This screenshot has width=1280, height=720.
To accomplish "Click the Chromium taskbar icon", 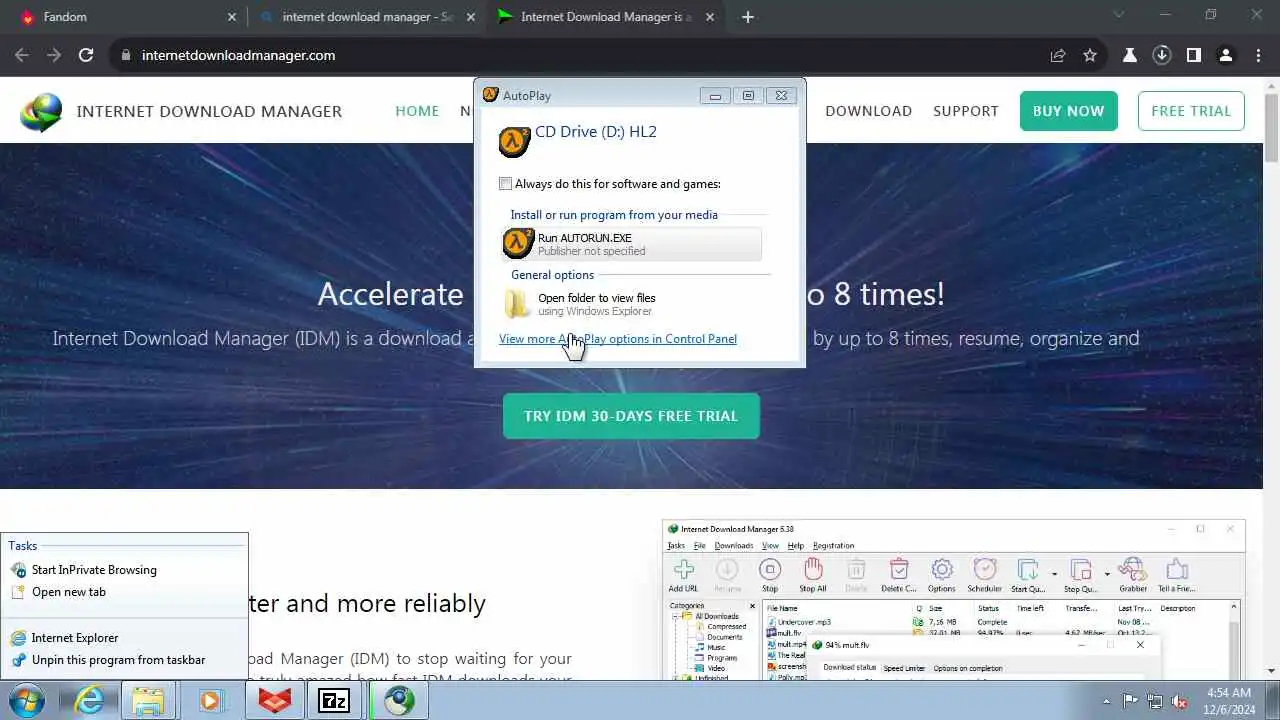I will pyautogui.click(x=399, y=700).
